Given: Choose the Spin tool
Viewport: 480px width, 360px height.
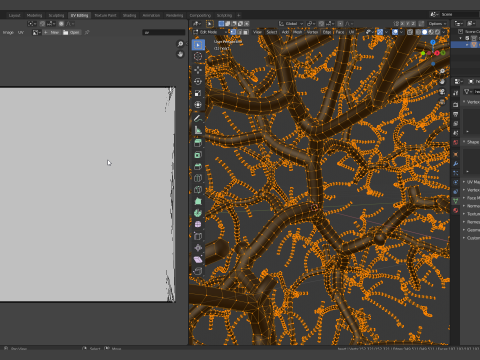Looking at the screenshot, I should pyautogui.click(x=198, y=213).
